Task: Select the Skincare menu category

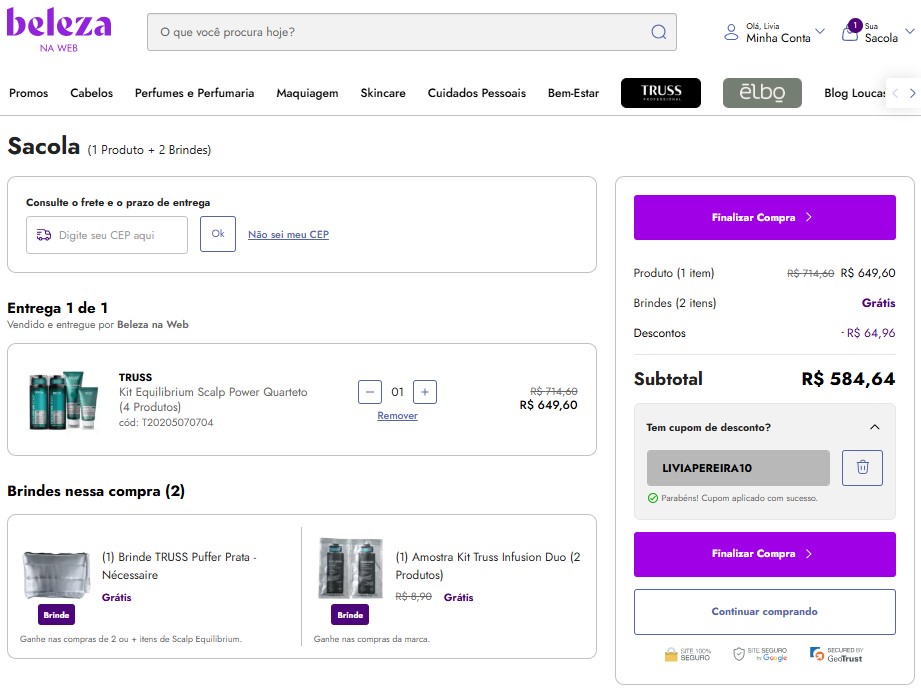Action: click(x=383, y=93)
